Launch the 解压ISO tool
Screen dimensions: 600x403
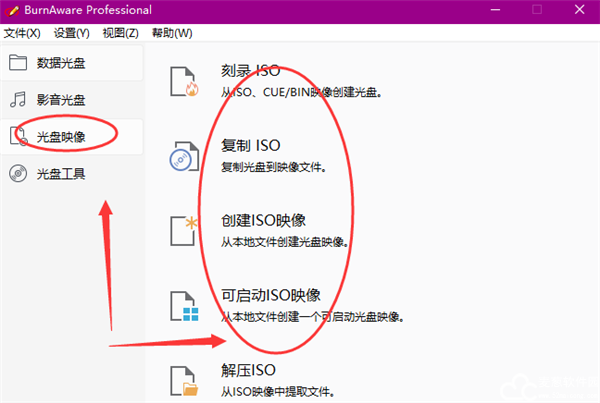pos(248,370)
